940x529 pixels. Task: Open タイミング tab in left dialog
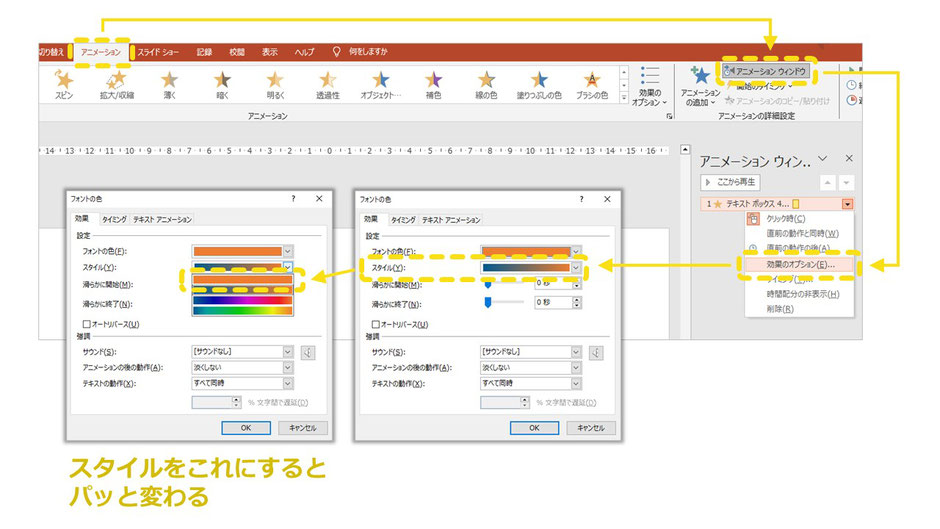point(114,220)
